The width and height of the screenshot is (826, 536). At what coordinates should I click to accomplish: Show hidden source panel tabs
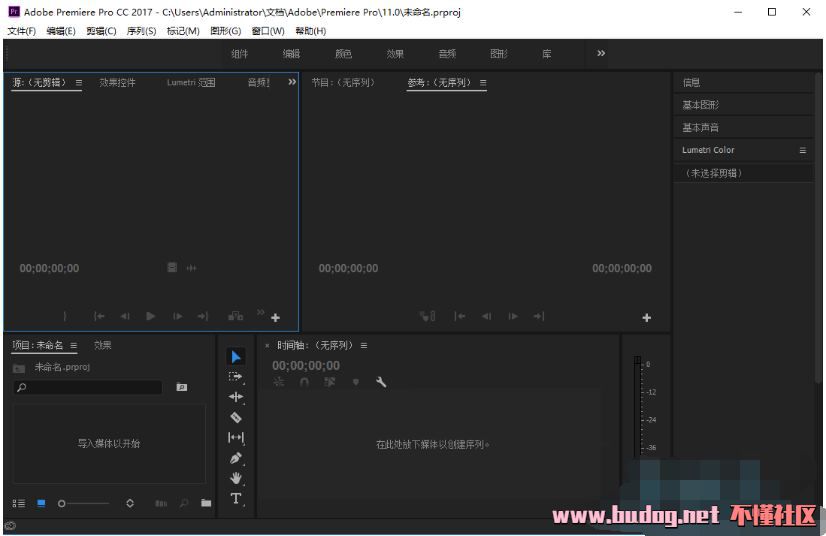(x=292, y=82)
